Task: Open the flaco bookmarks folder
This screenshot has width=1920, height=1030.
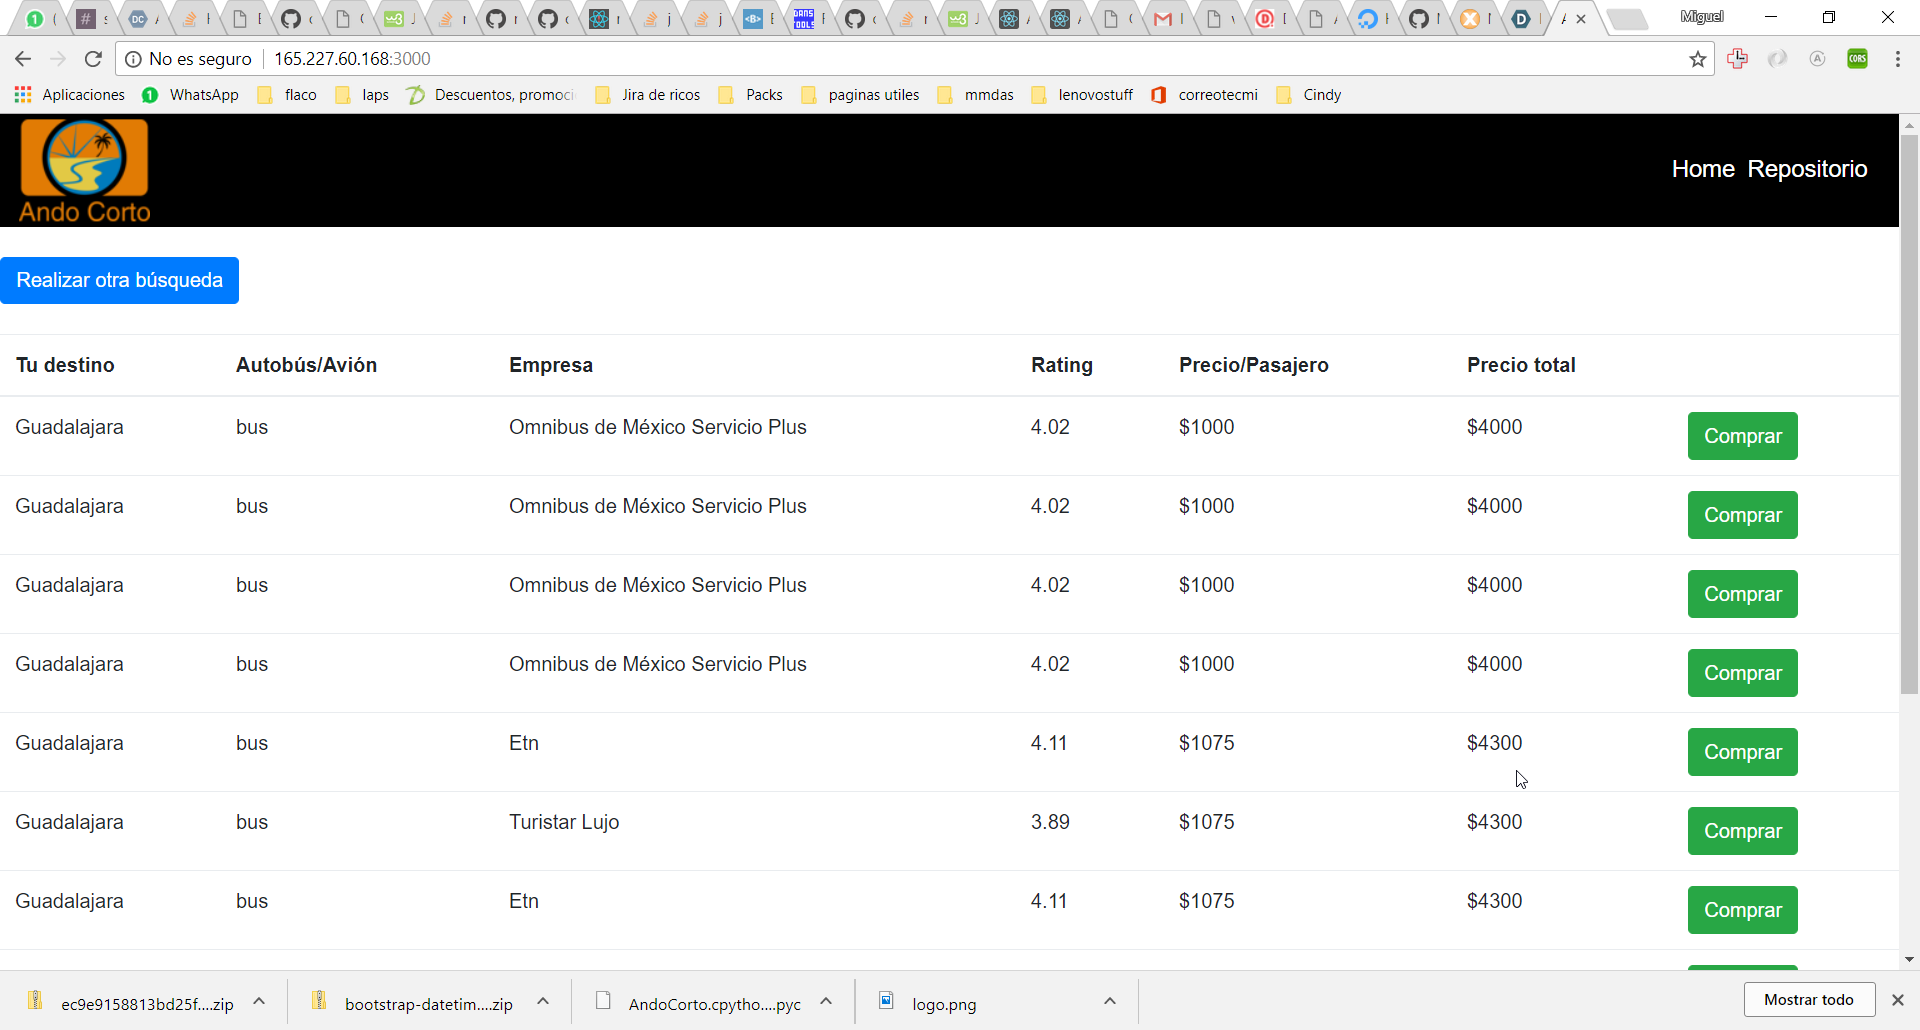Action: click(287, 95)
